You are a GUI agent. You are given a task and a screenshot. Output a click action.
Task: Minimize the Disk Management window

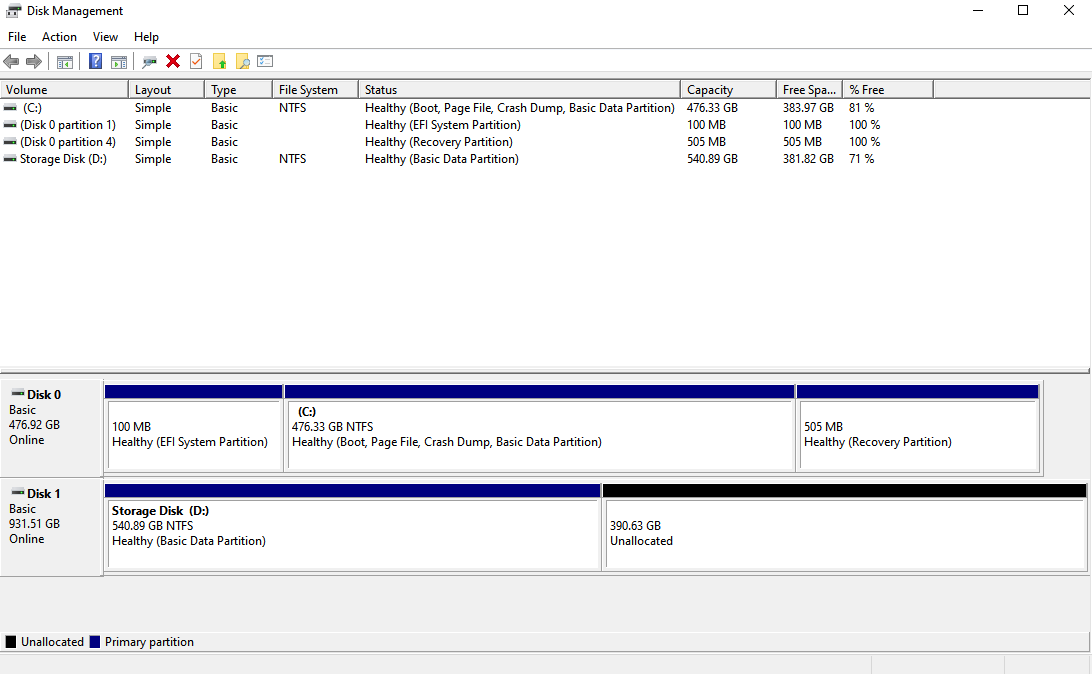point(978,10)
